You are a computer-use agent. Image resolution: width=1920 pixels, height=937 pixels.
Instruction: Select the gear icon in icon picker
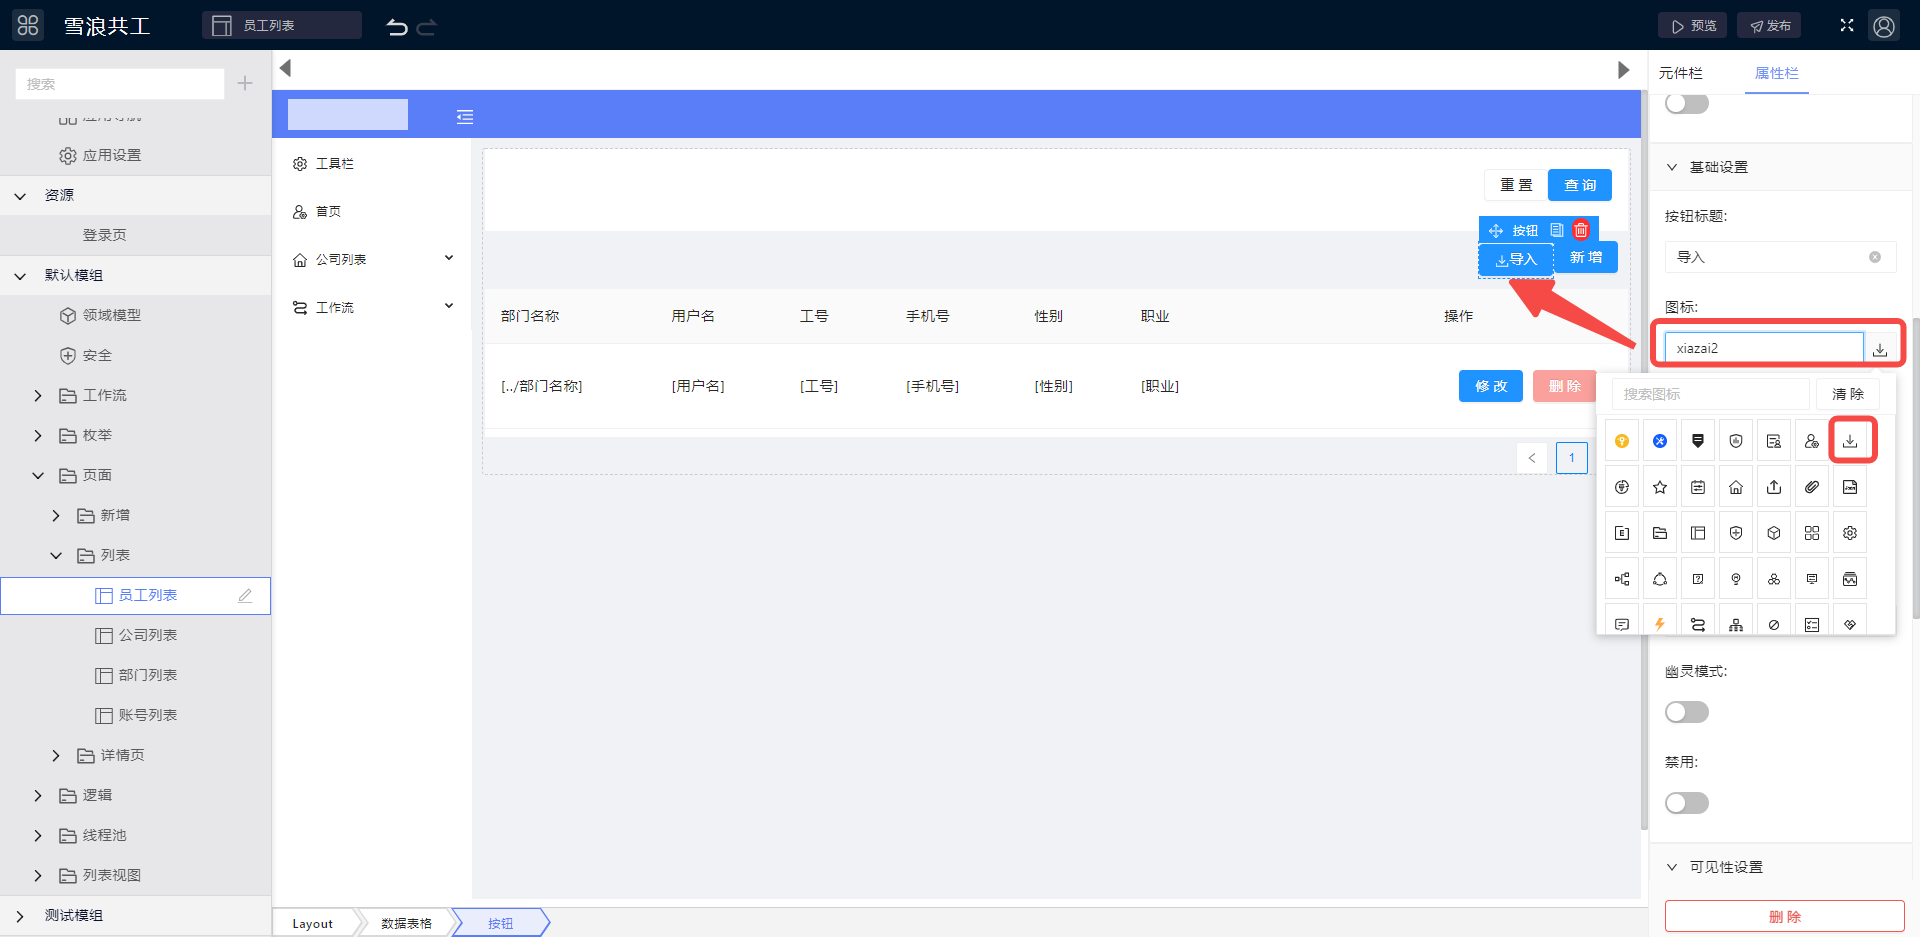(1850, 533)
